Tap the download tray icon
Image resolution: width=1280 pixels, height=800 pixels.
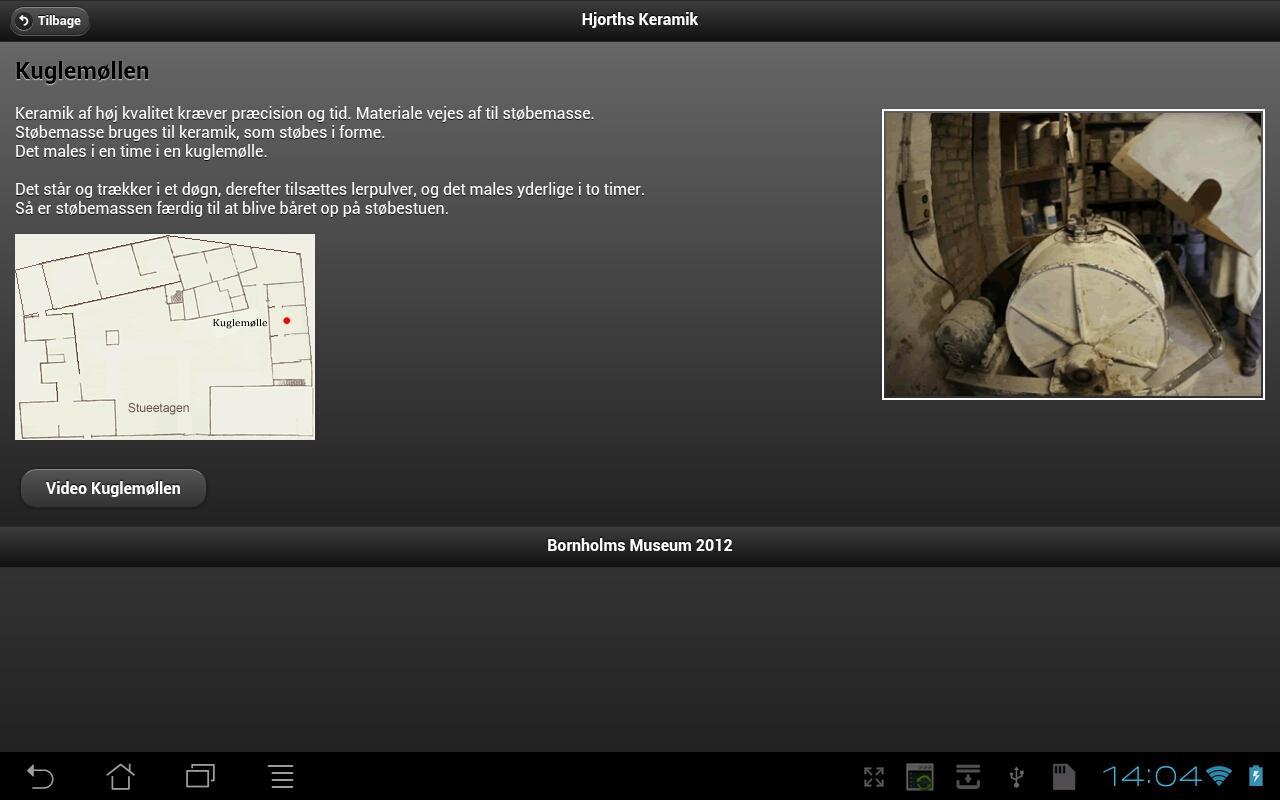(968, 777)
